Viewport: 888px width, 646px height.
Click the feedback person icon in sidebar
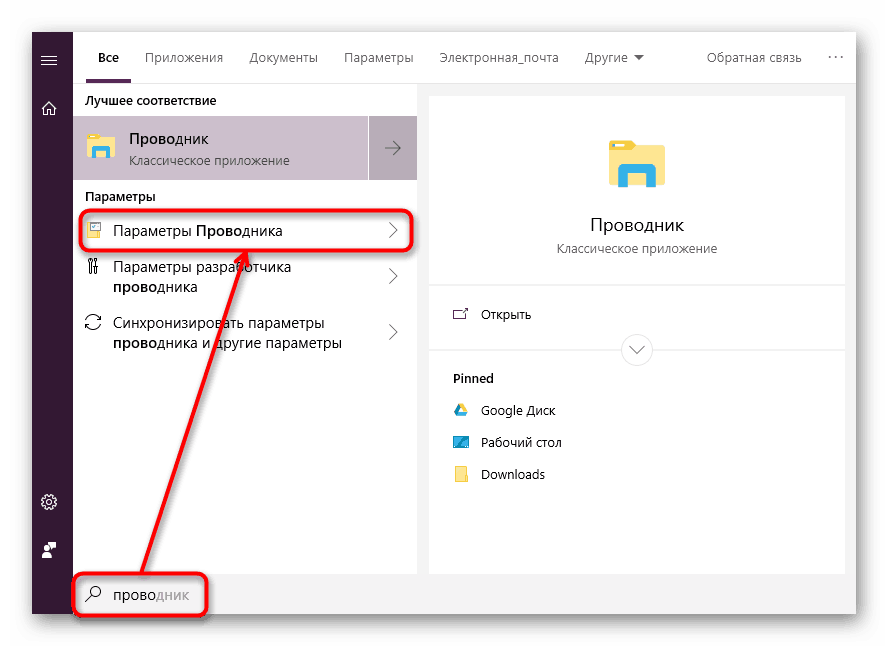coord(49,550)
